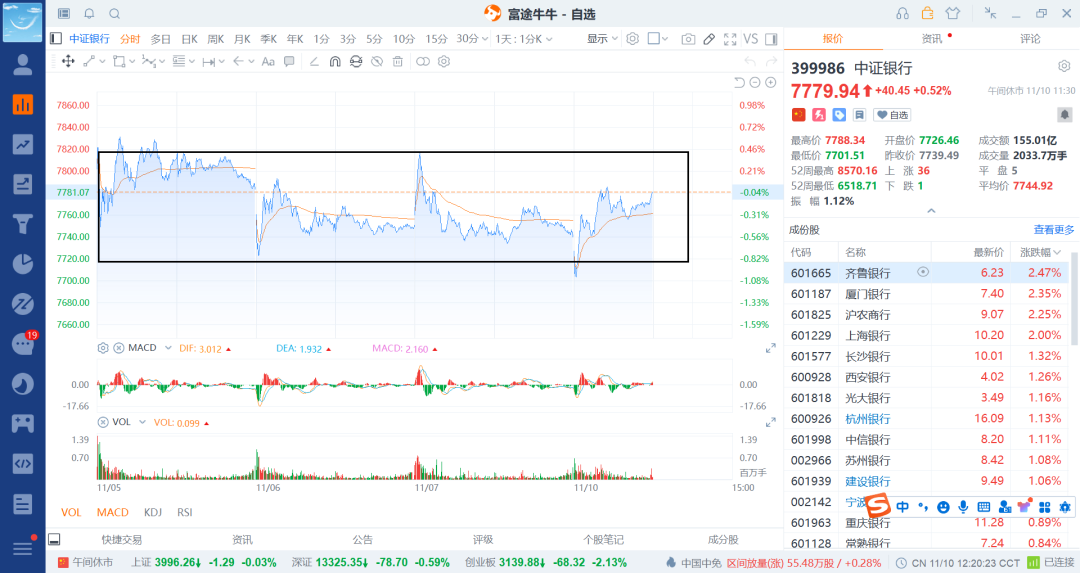Open the account profile icon in sidebar
Image resolution: width=1080 pixels, height=573 pixels.
coord(23,65)
